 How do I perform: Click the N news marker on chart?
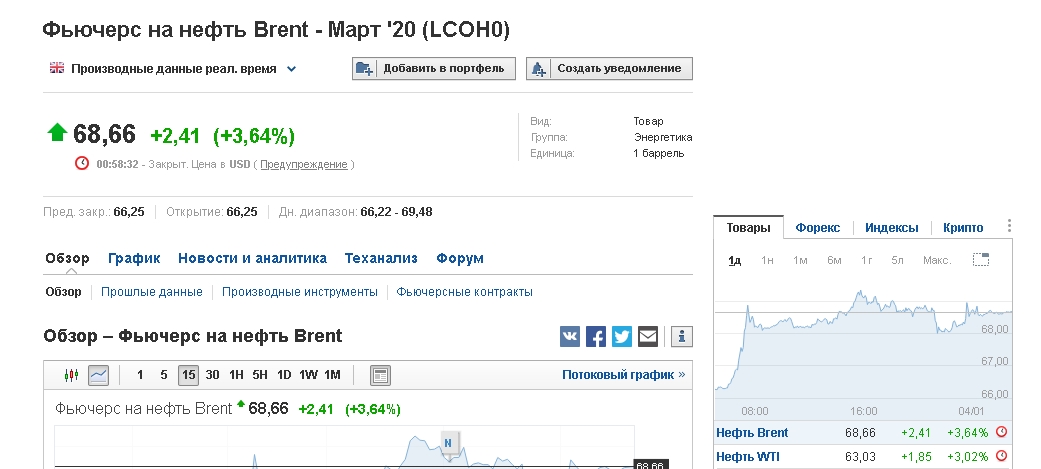coord(448,443)
